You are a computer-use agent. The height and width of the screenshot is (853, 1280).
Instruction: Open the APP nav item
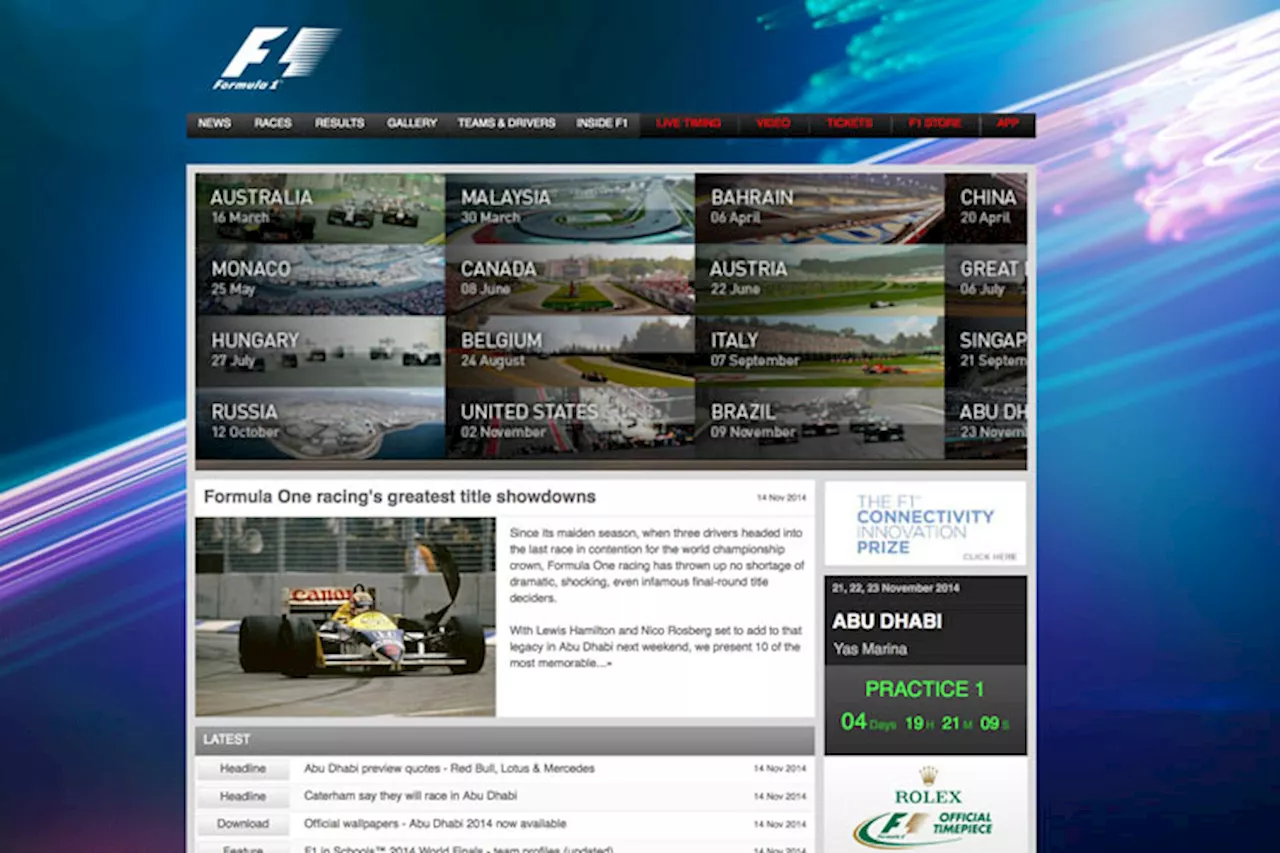1007,124
